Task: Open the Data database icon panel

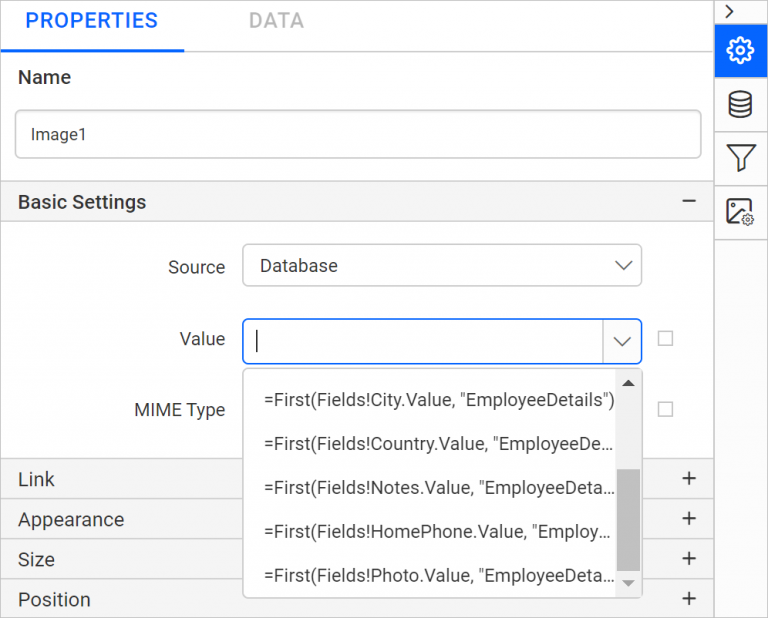Action: tap(741, 104)
